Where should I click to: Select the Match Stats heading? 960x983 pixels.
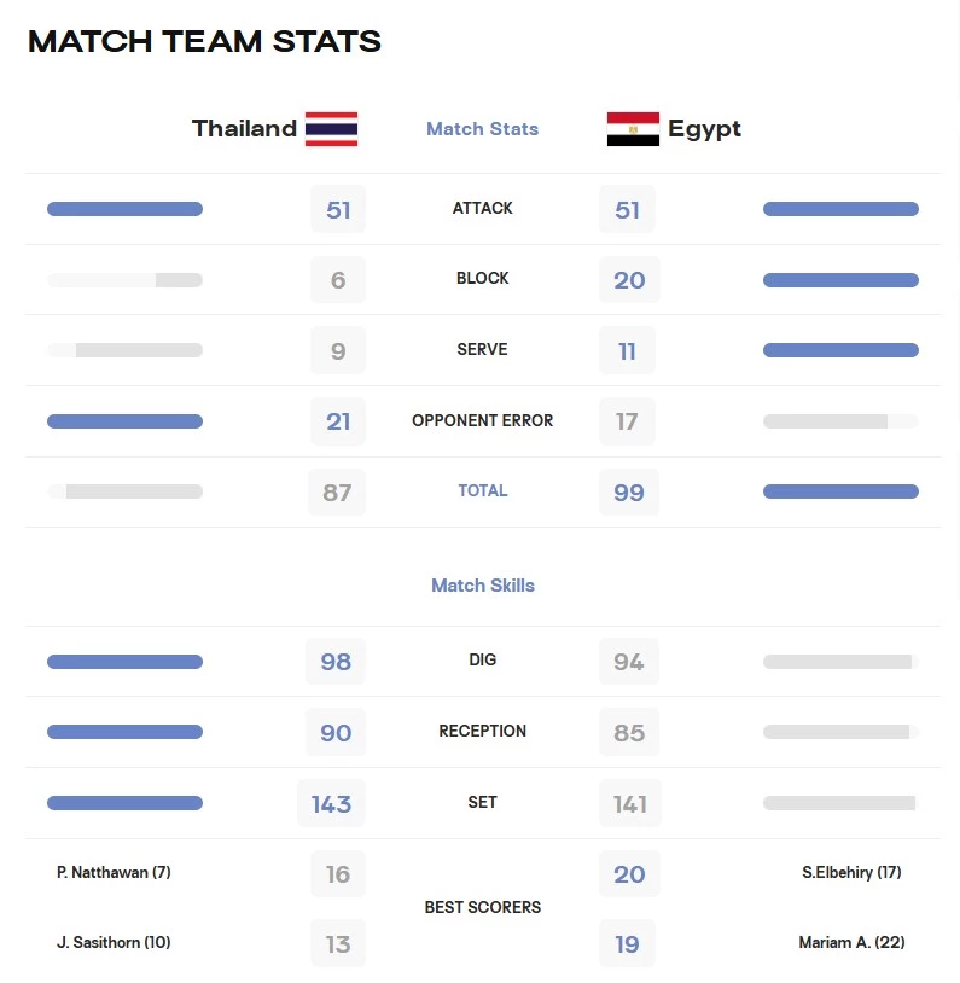482,129
